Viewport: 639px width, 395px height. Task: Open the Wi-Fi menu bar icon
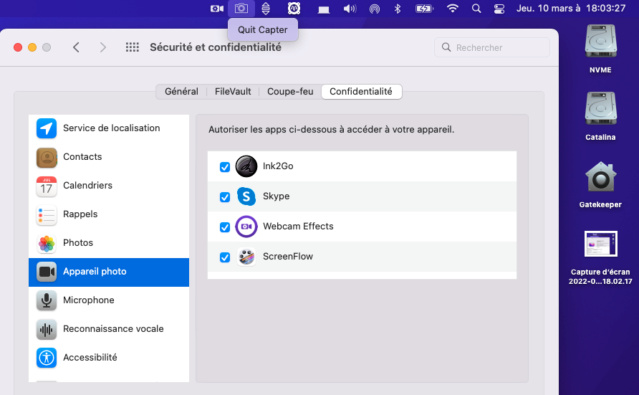tap(452, 8)
